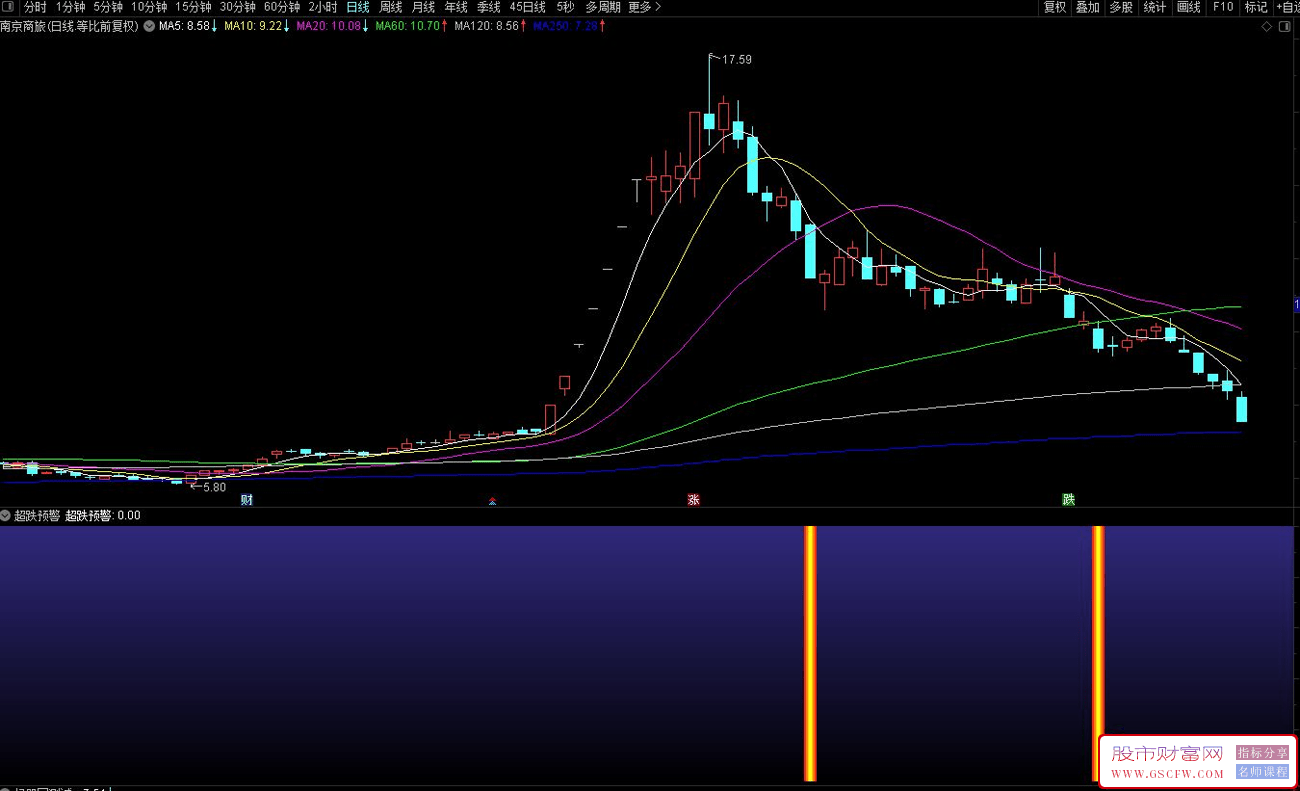Click the 超跌预警: 0.00 value

(x=103, y=516)
